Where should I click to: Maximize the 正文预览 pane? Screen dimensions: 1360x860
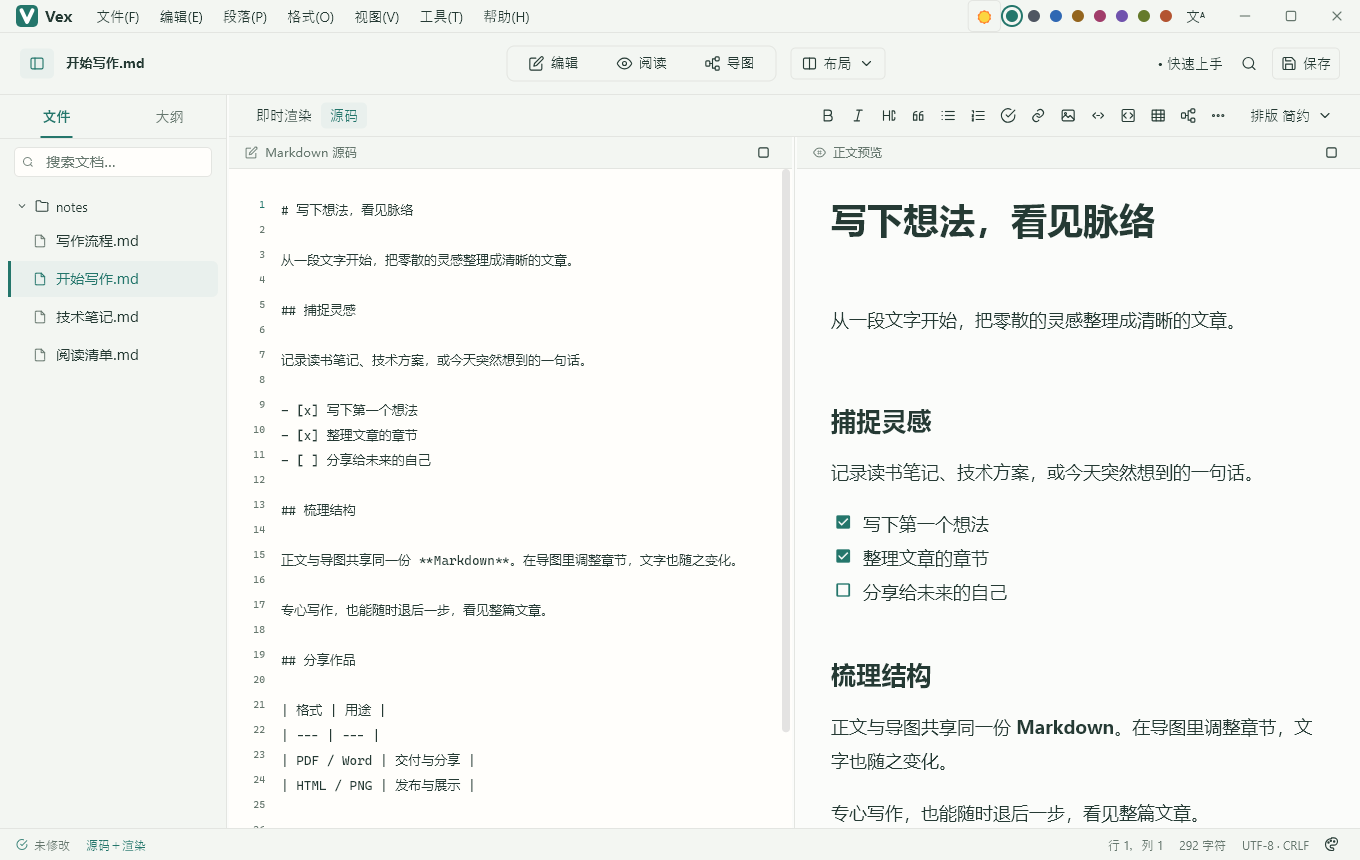tap(1331, 153)
